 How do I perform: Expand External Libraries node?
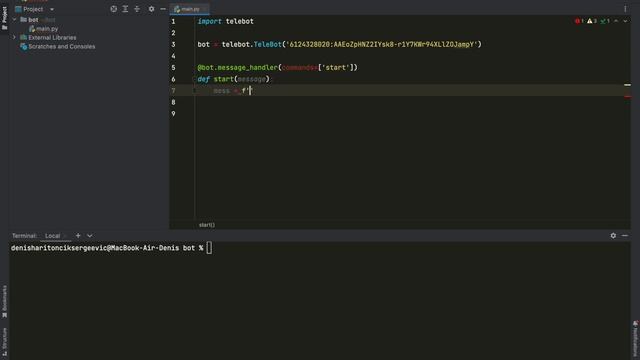pyautogui.click(x=15, y=37)
